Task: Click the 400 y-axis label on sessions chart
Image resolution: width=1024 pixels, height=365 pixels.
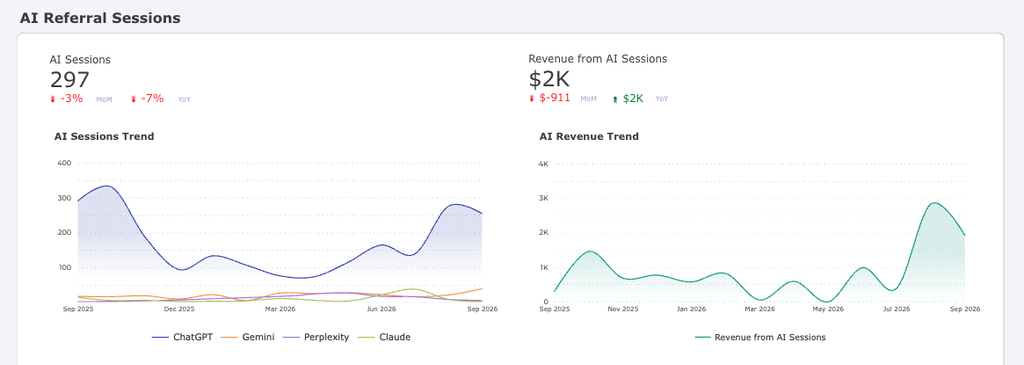Action: (x=65, y=163)
